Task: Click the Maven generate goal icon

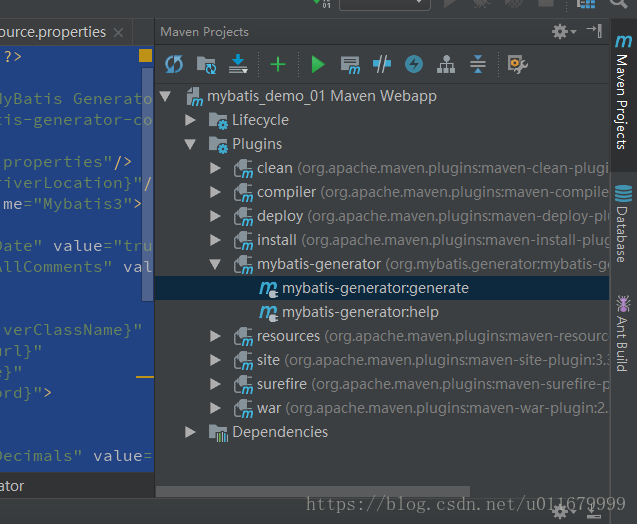Action: point(268,289)
